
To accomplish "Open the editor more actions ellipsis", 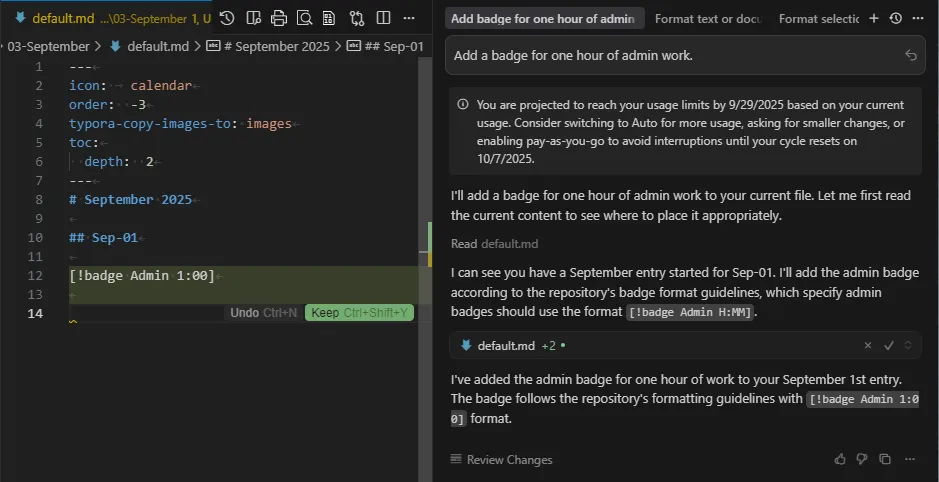I will (409, 18).
